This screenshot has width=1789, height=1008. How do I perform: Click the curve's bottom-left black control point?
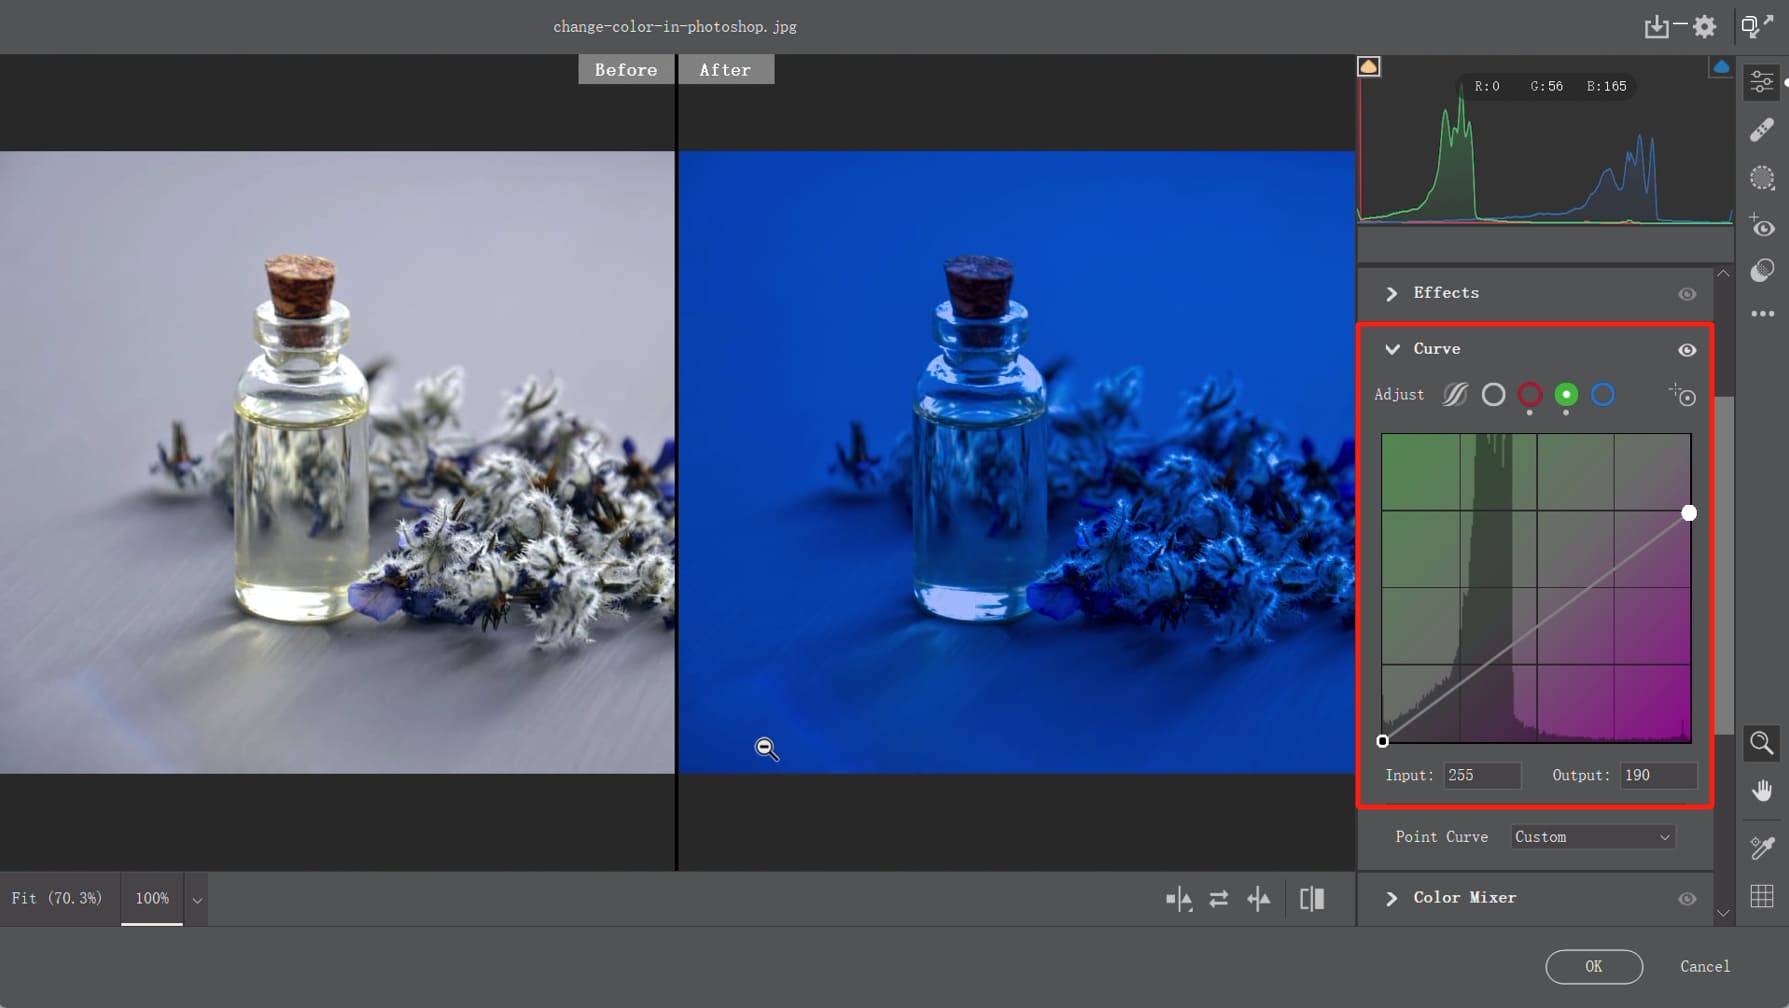(1382, 741)
